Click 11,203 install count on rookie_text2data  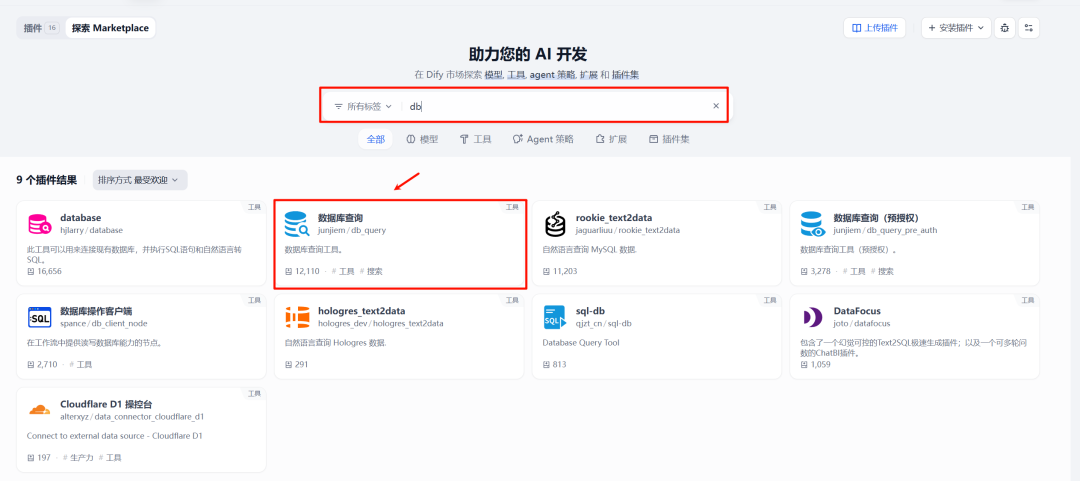point(565,272)
